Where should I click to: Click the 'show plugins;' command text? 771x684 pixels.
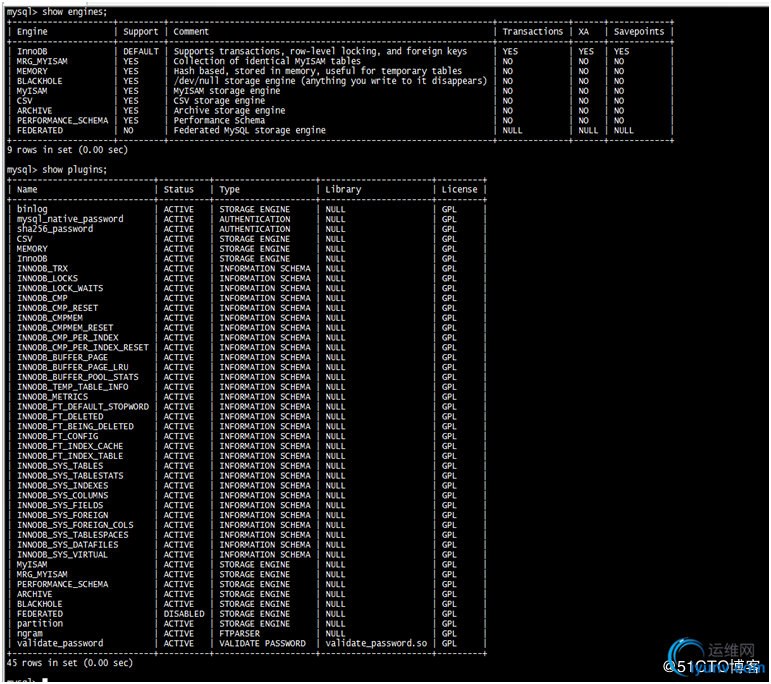coord(74,170)
